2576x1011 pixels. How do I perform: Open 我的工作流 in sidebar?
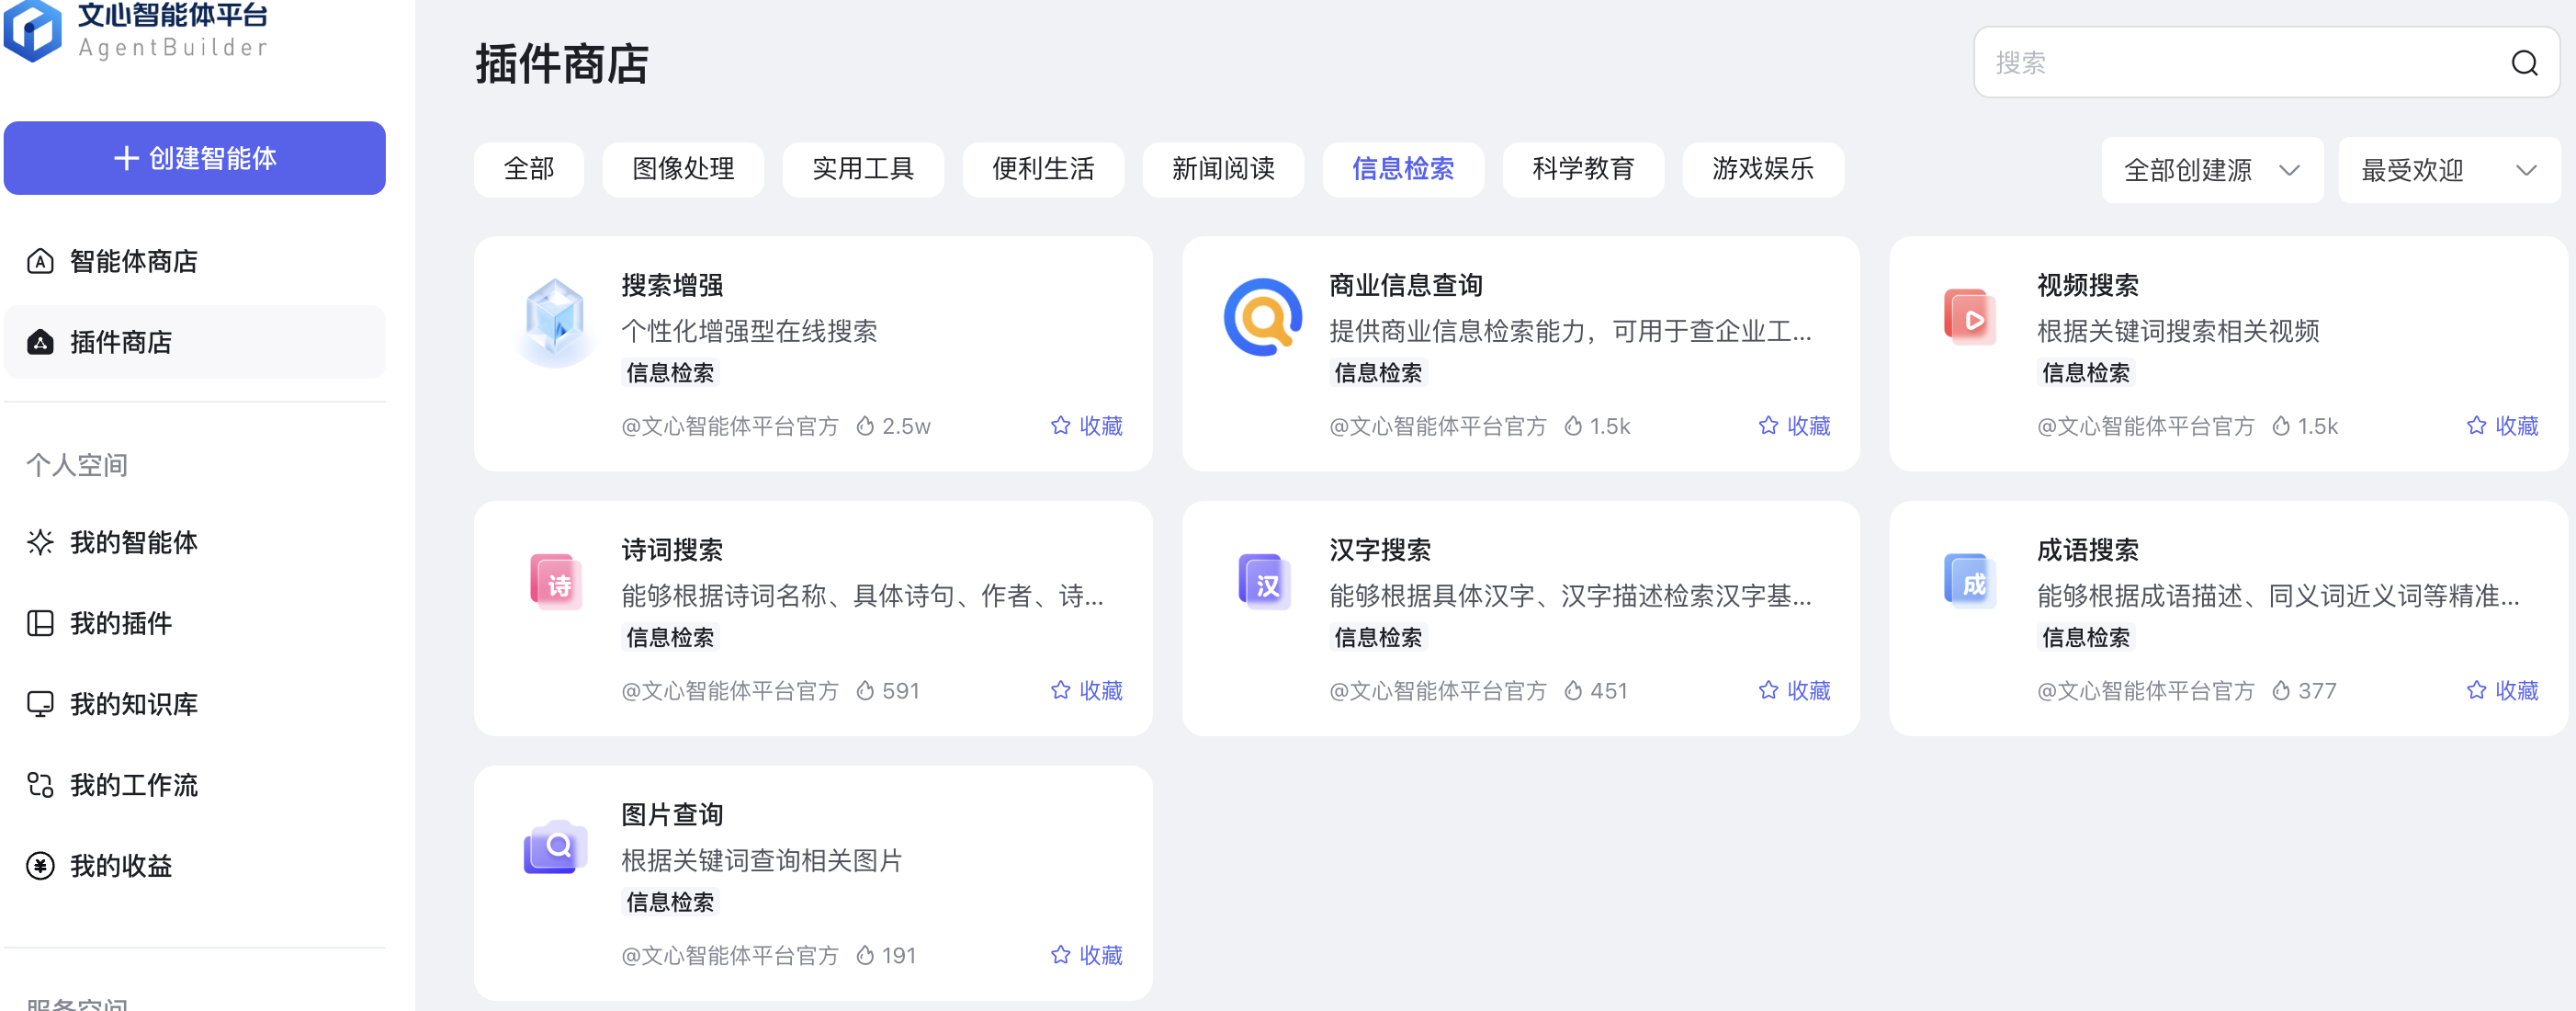point(133,785)
